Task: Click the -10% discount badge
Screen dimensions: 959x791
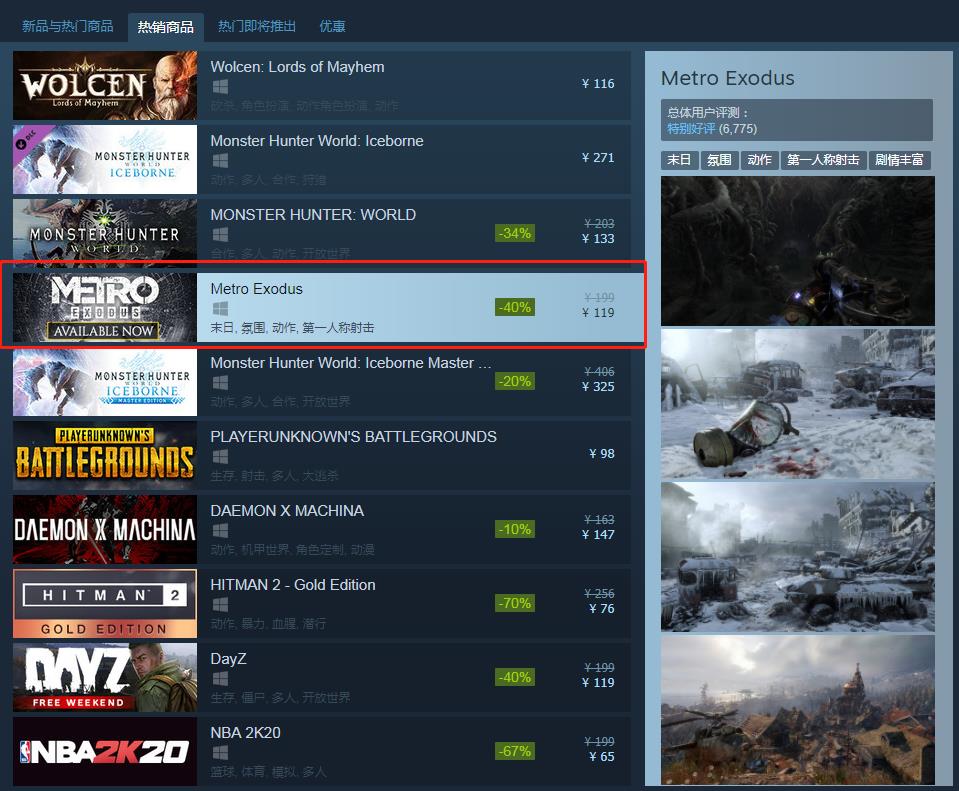Action: pyautogui.click(x=515, y=529)
